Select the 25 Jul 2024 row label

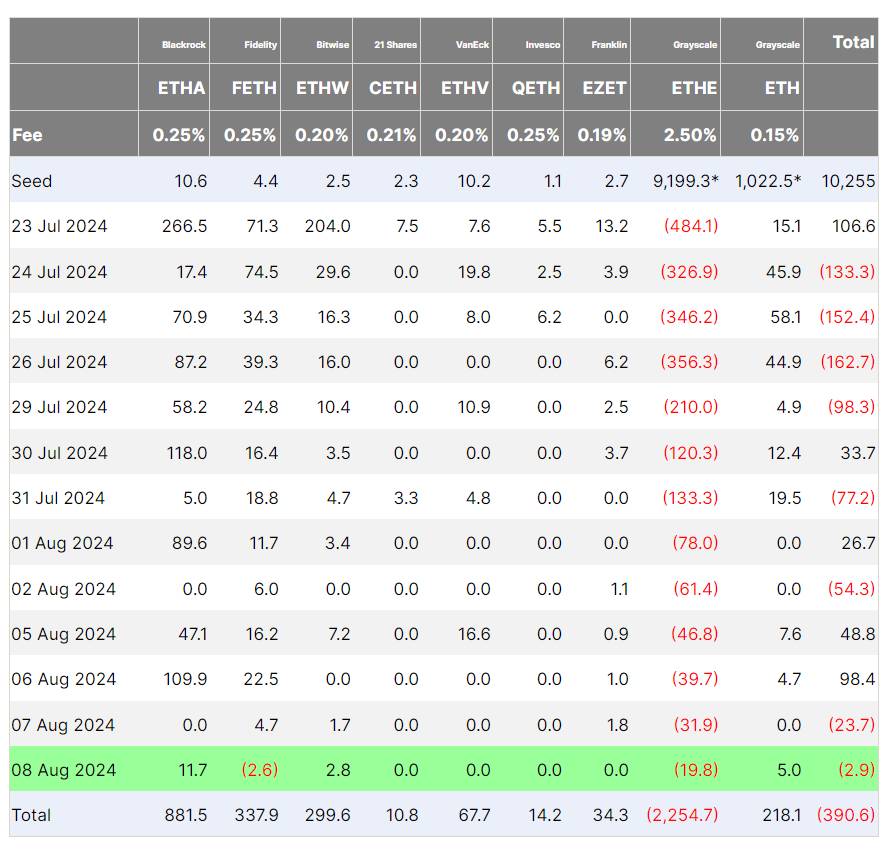[59, 317]
